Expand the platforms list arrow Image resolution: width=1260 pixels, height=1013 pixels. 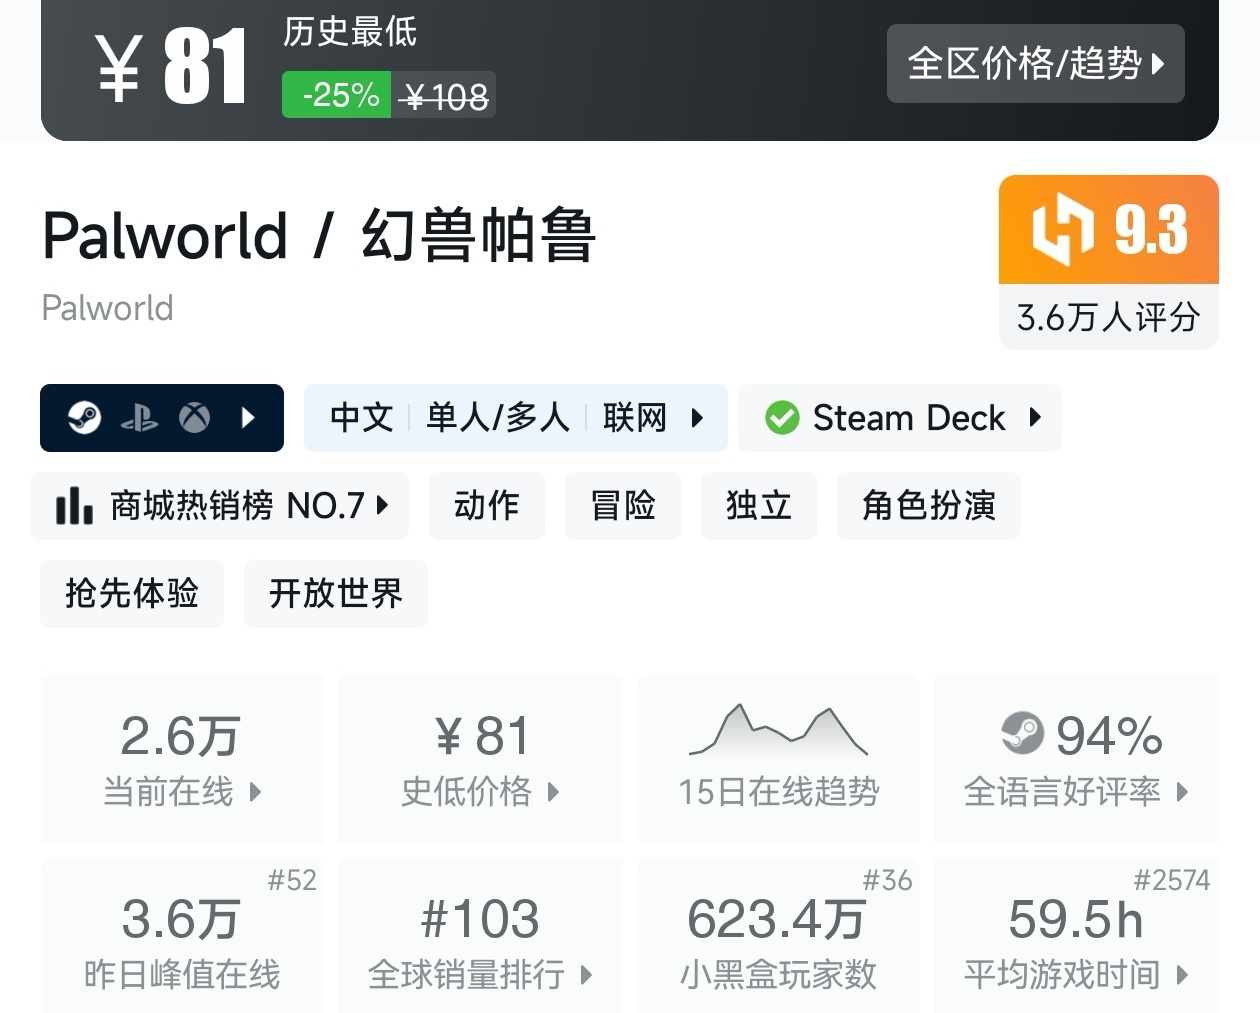249,417
